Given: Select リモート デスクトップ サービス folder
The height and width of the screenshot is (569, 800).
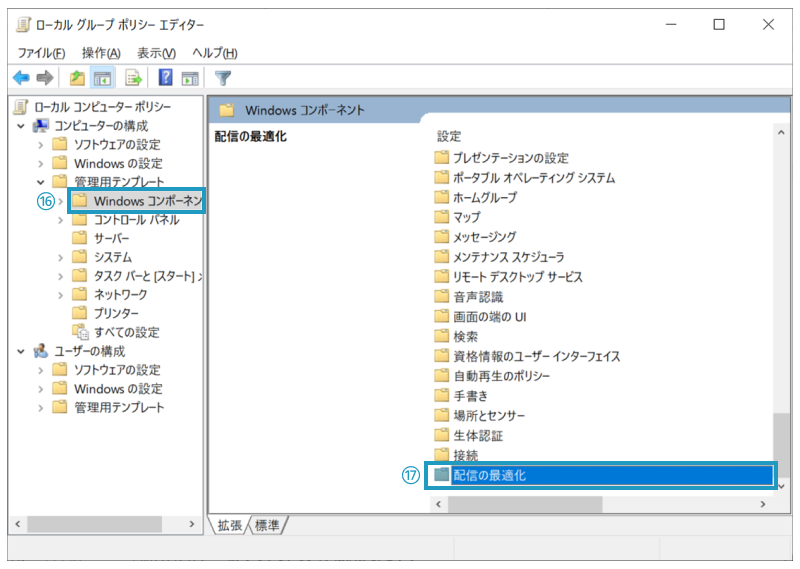Looking at the screenshot, I should [x=518, y=277].
